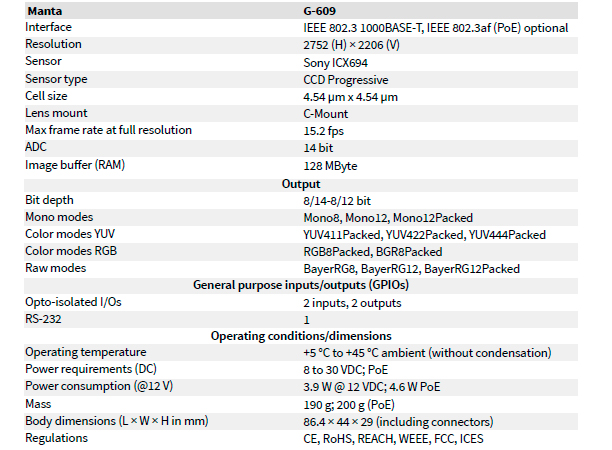The width and height of the screenshot is (612, 450).
Task: Click the Image buffer (RAM) label
Action: coord(75,165)
